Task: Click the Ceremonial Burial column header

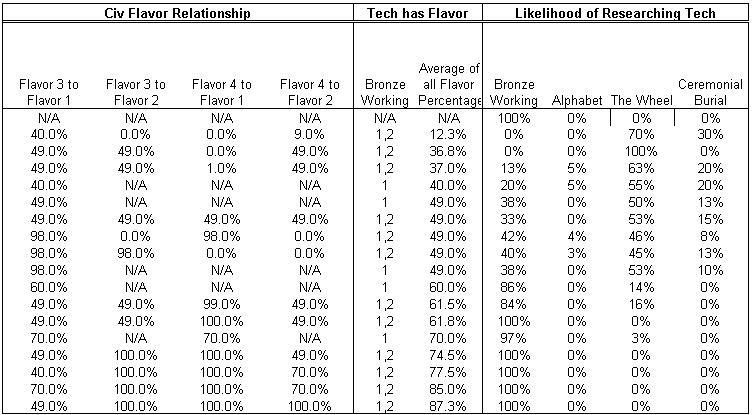Action: click(x=710, y=92)
